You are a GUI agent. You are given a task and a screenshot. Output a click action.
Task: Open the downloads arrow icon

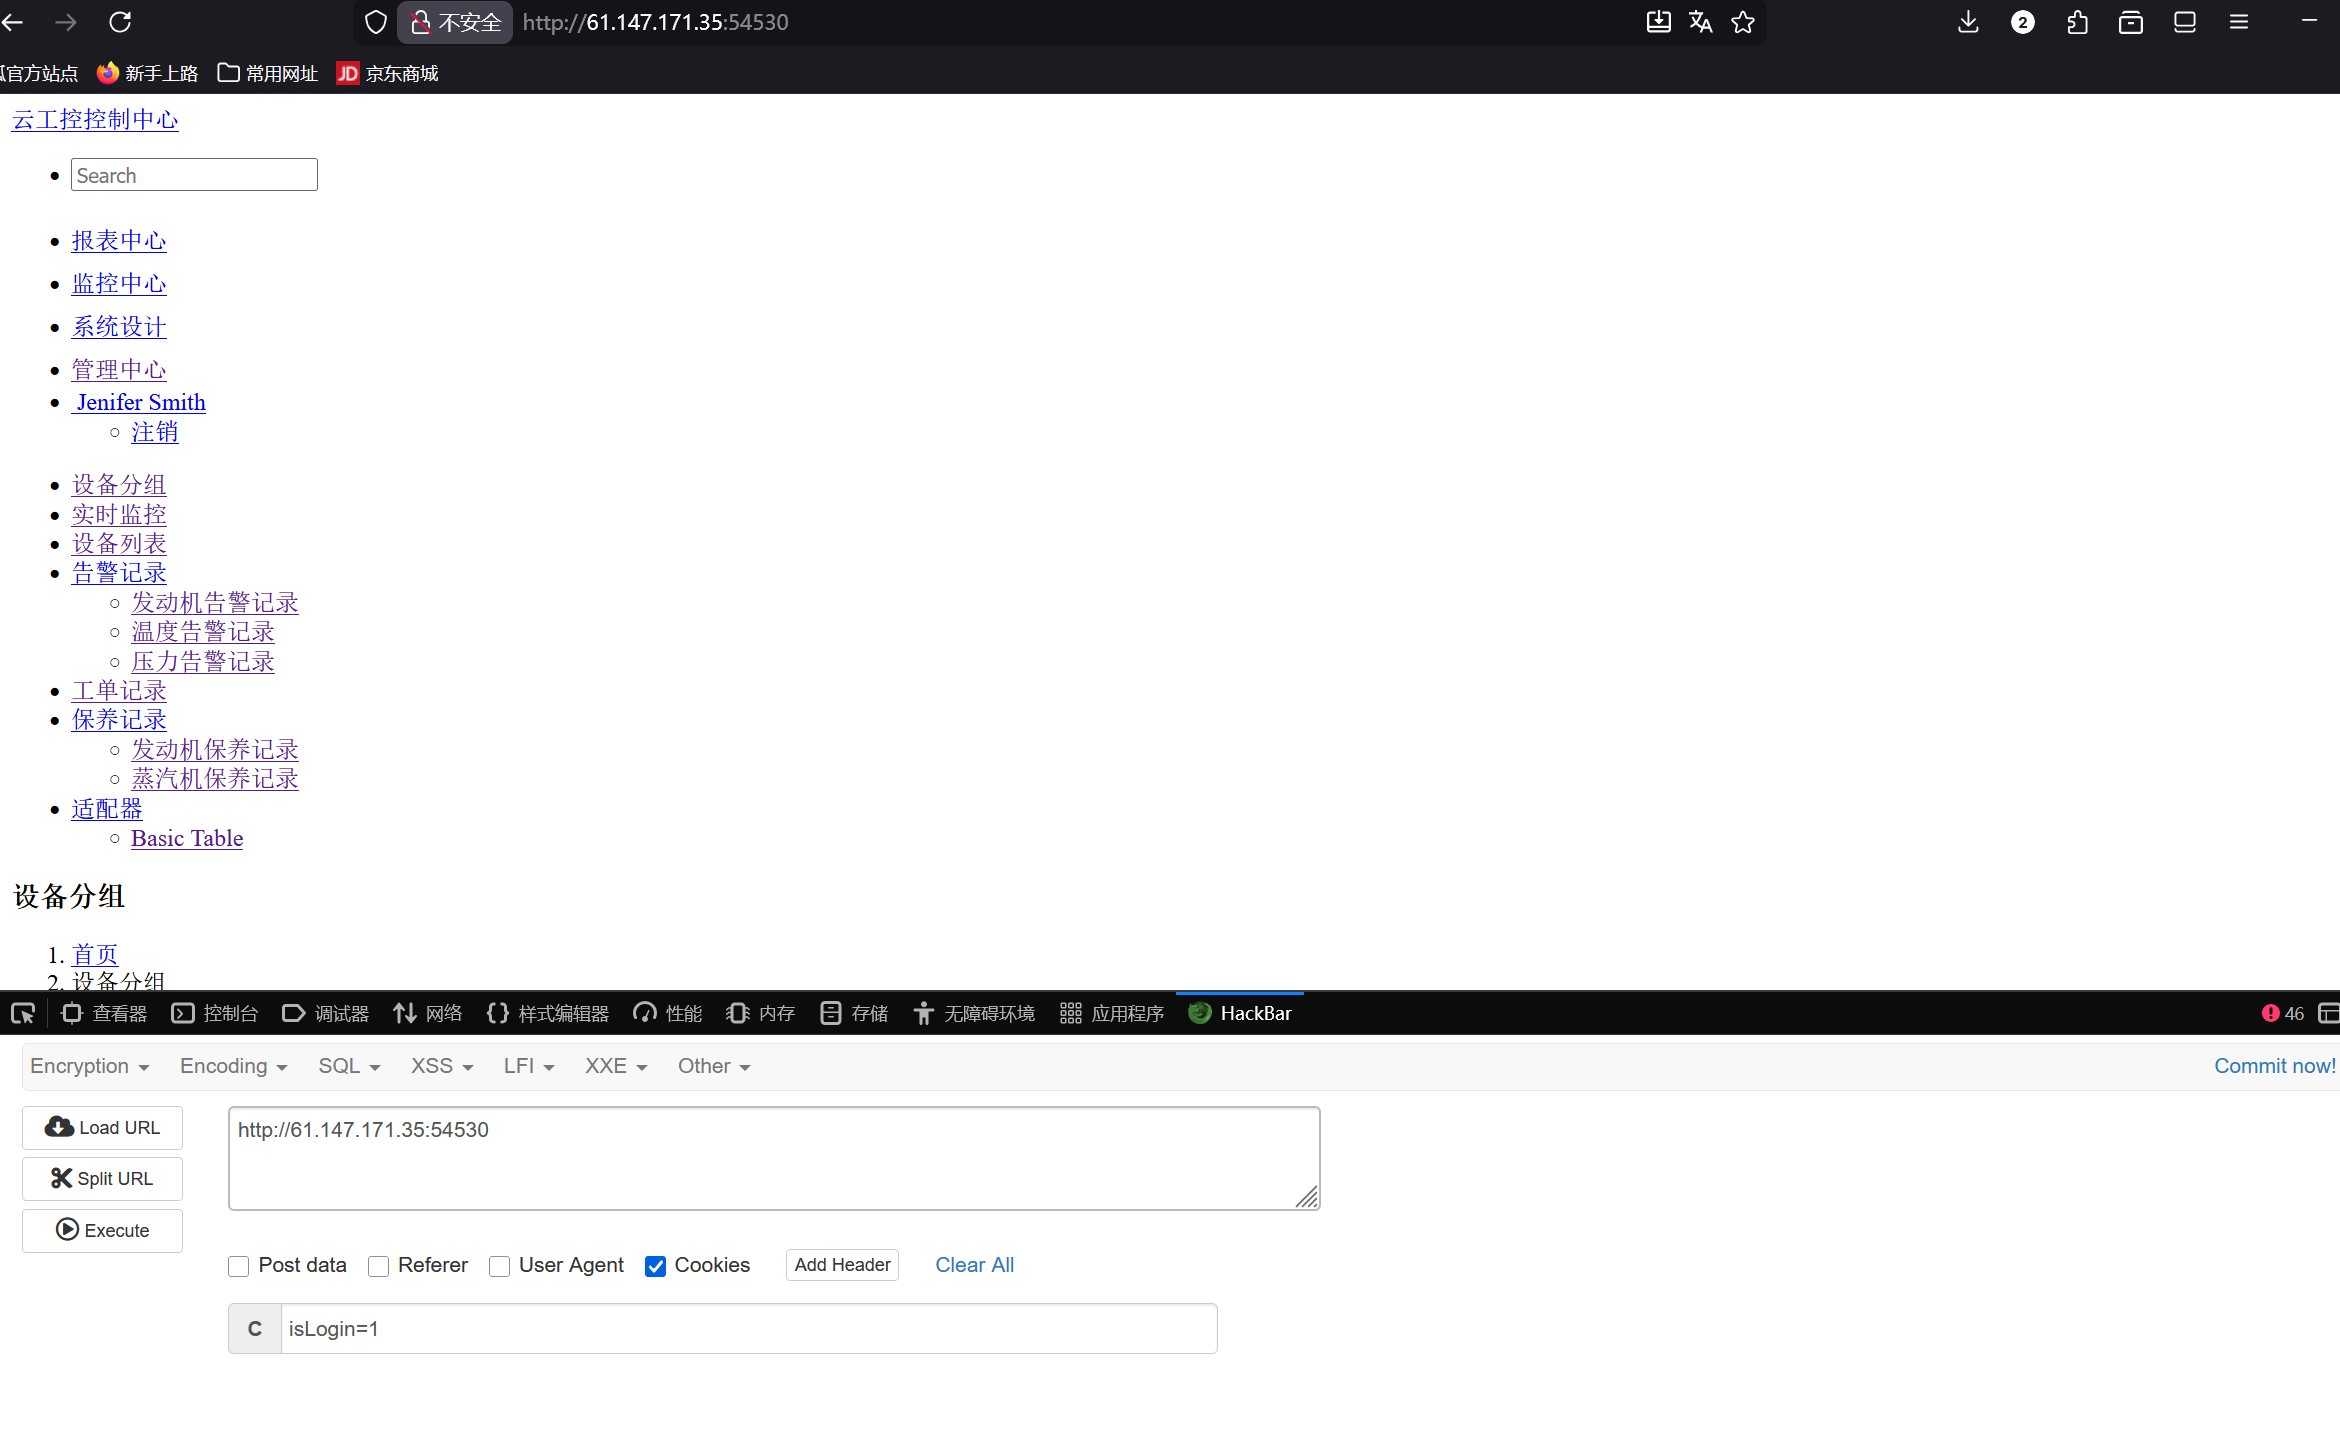[x=1968, y=22]
